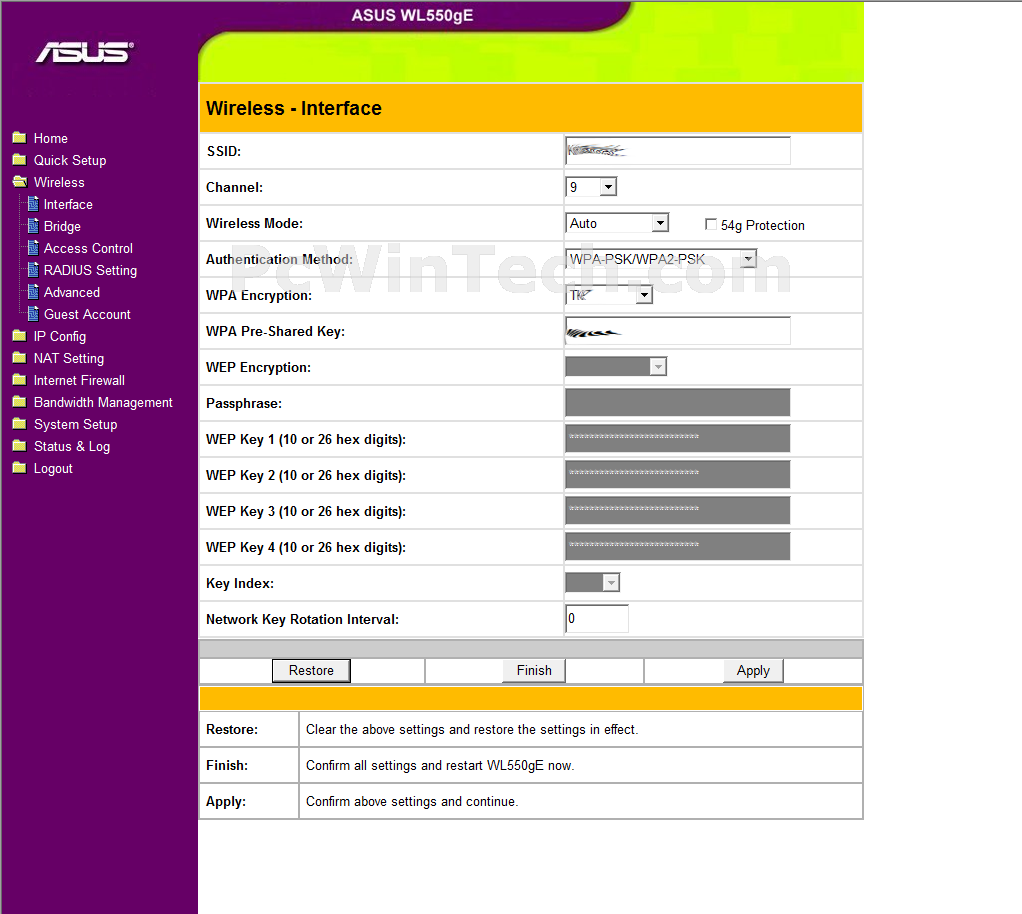Click the Apply button
The height and width of the screenshot is (914, 1022).
tap(753, 670)
